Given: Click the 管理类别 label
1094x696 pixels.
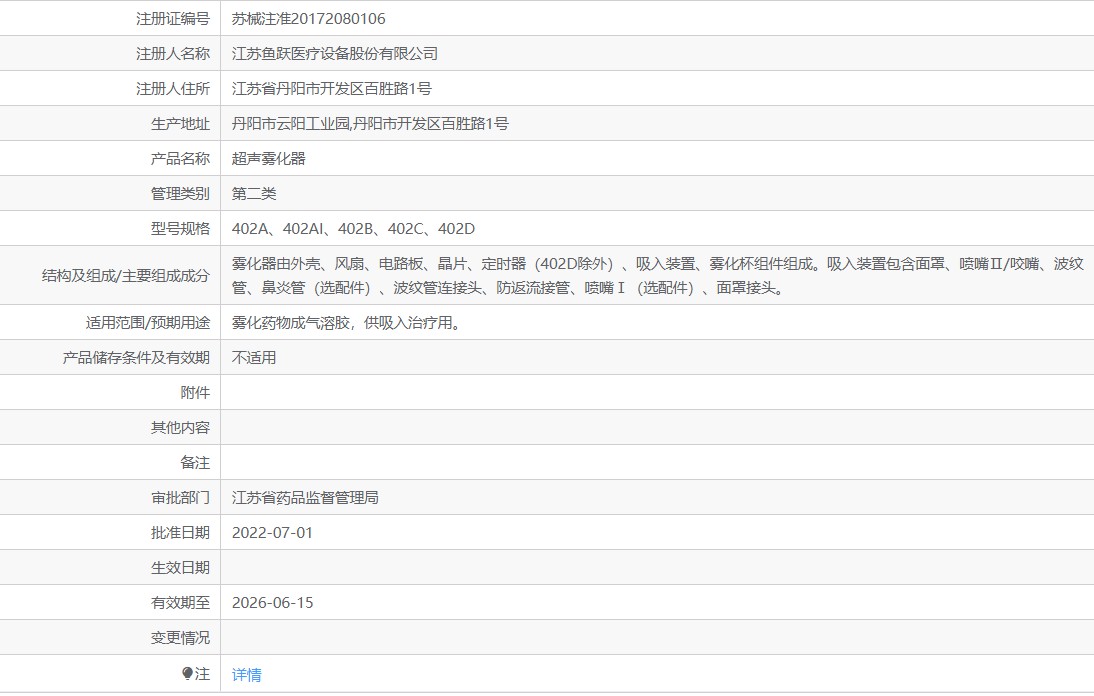Looking at the screenshot, I should point(180,193).
